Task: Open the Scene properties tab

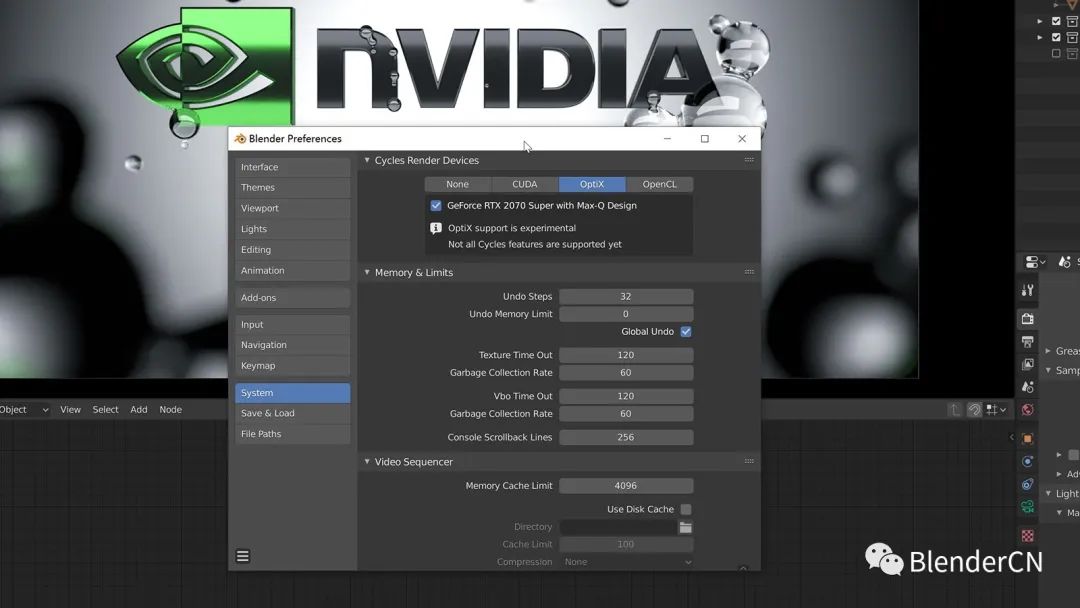Action: [x=1027, y=387]
